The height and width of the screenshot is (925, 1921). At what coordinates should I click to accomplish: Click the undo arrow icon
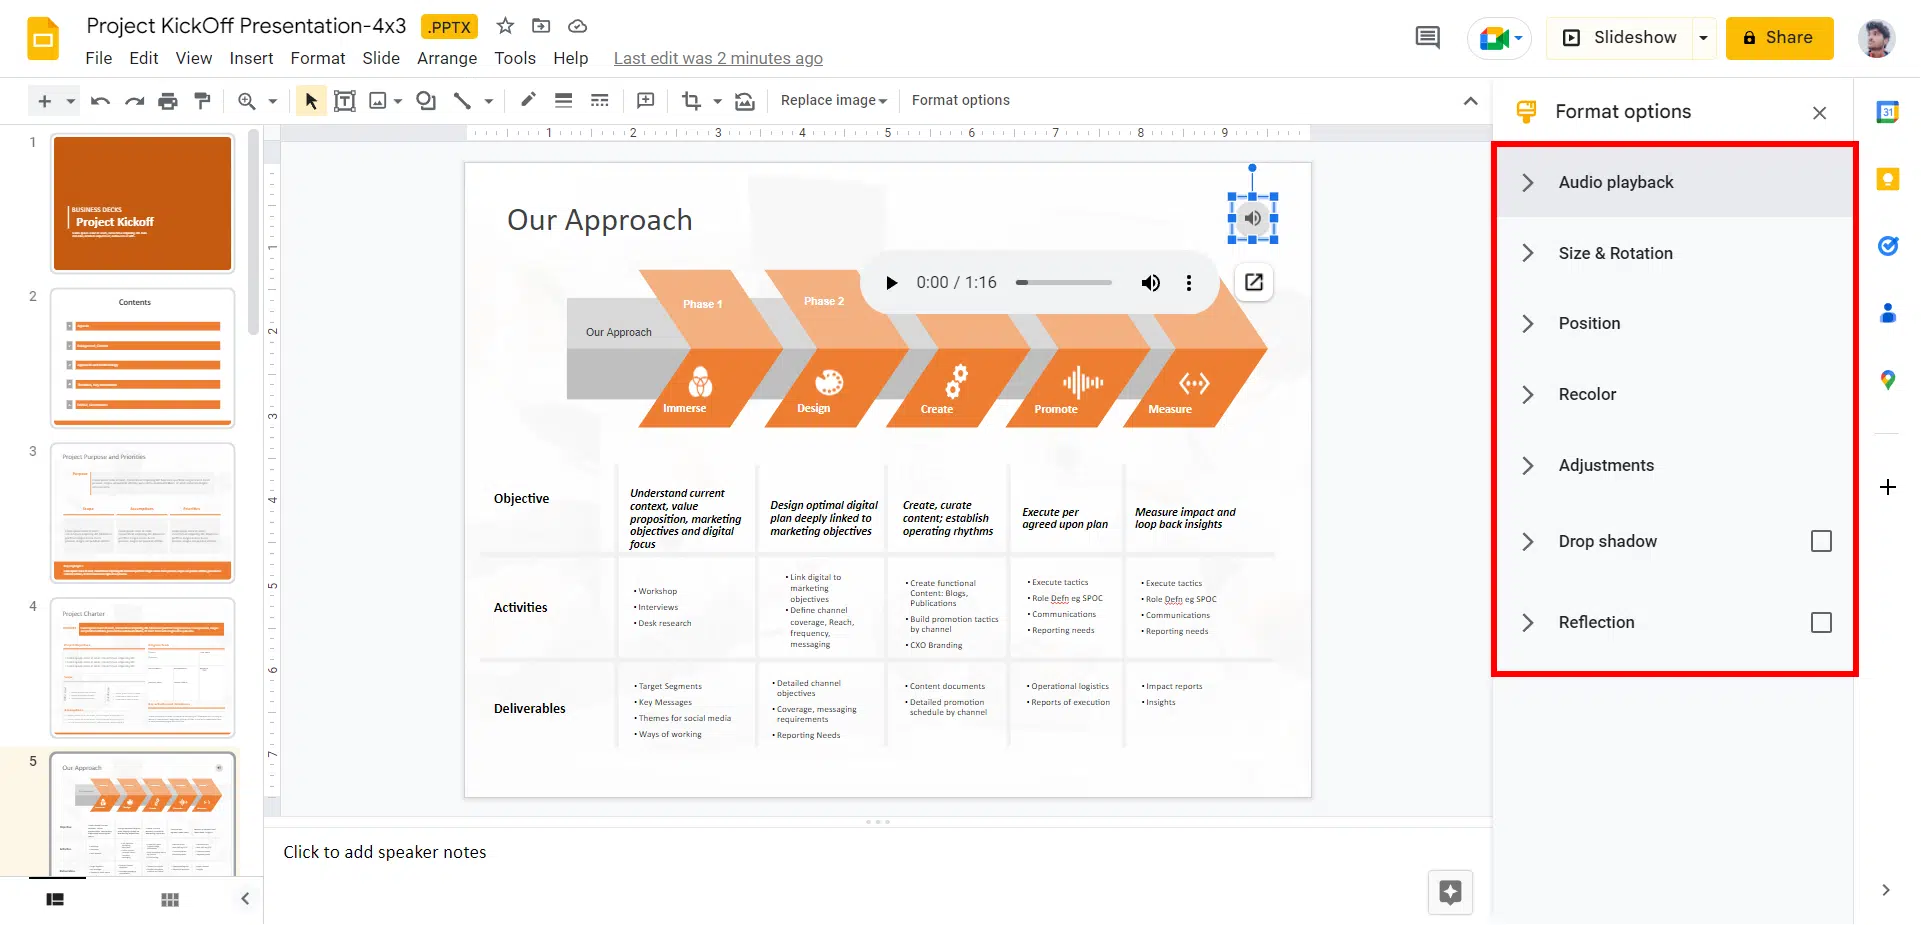100,101
